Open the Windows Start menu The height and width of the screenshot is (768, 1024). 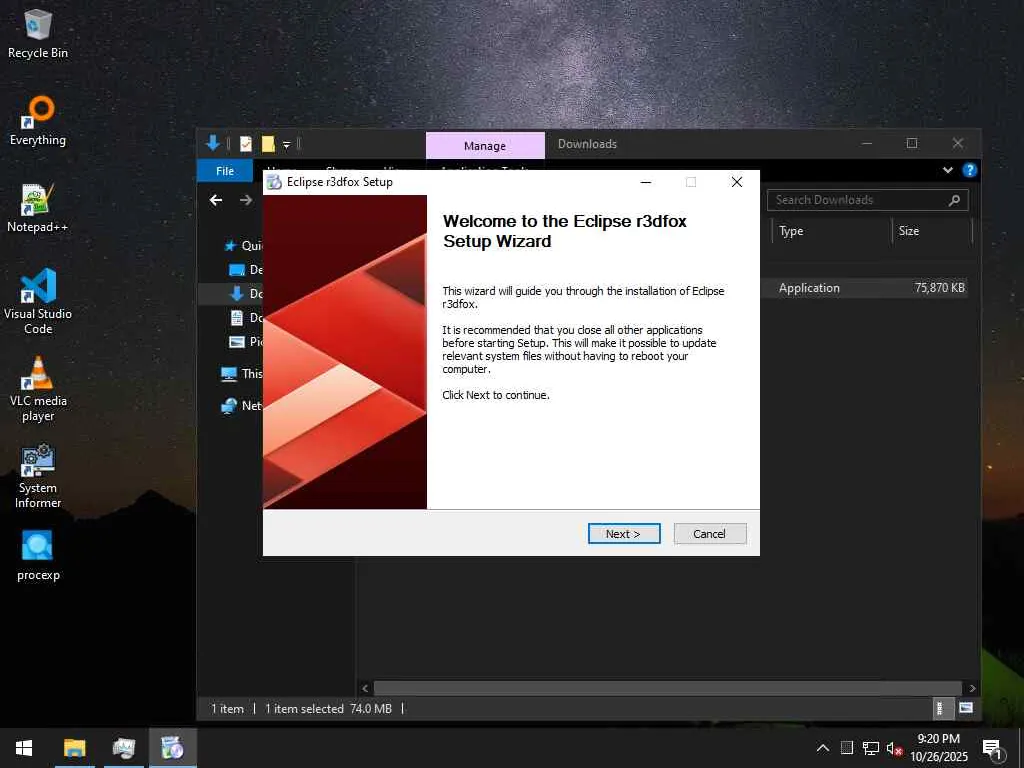pos(24,748)
